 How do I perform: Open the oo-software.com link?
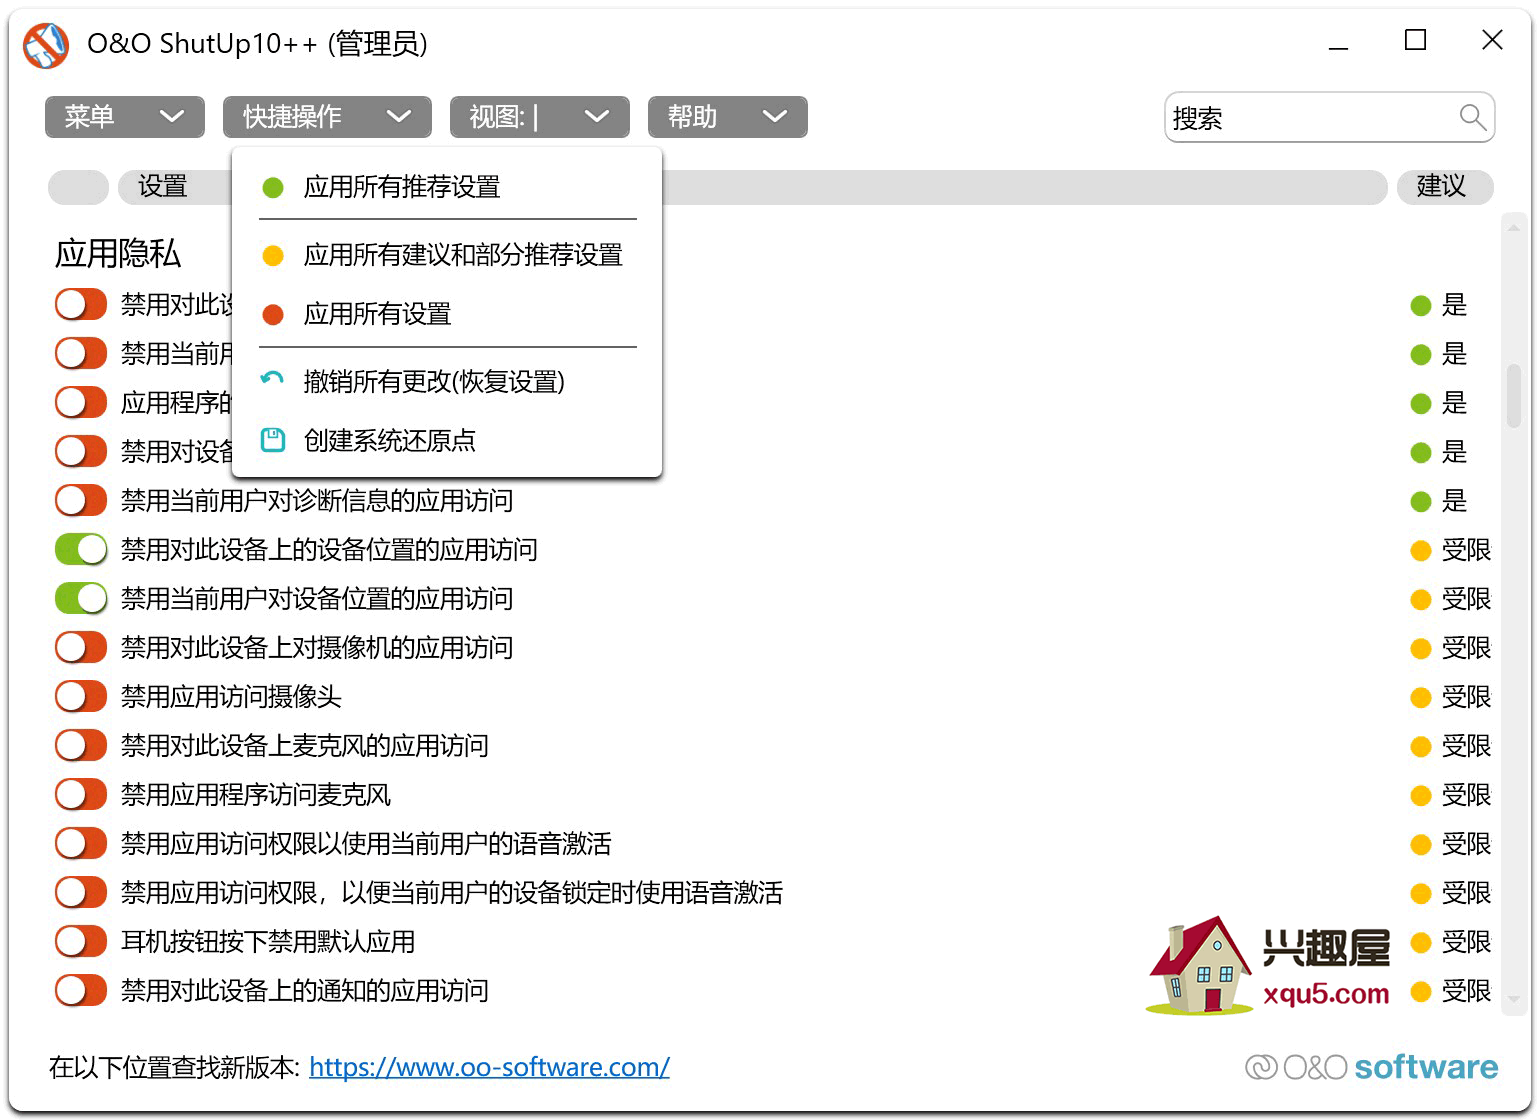(x=489, y=1067)
